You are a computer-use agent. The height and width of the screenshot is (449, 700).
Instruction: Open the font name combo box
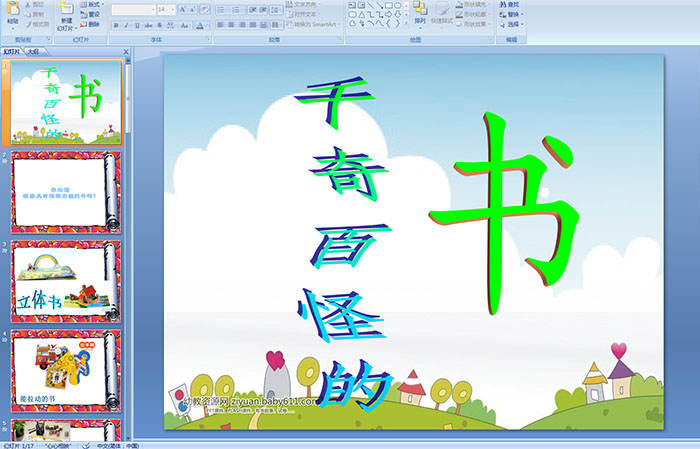click(133, 9)
